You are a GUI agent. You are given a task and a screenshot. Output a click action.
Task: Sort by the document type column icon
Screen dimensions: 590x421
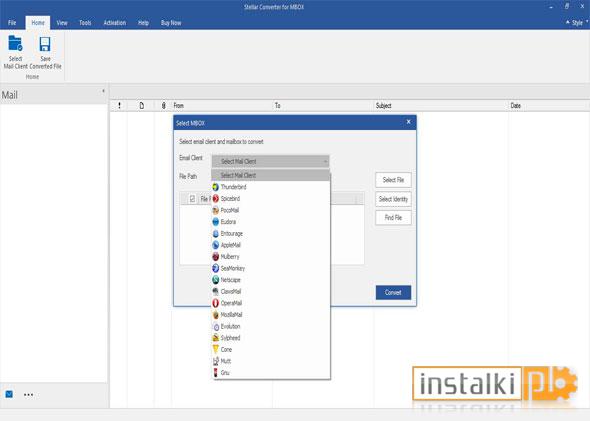tap(141, 106)
